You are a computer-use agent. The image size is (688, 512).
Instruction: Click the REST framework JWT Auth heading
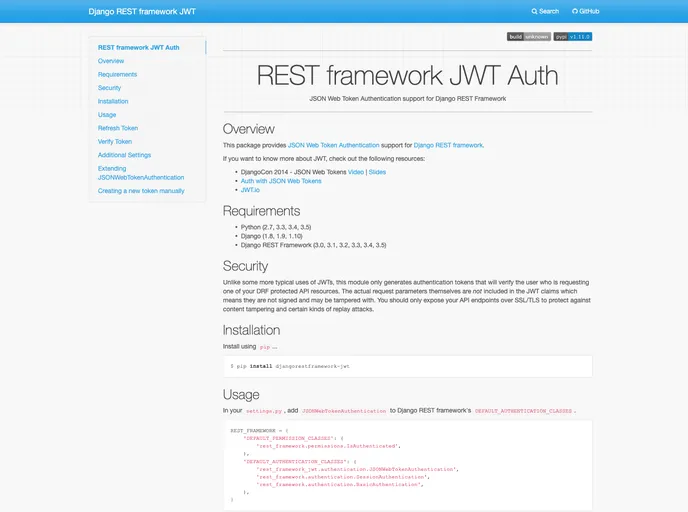coord(408,75)
